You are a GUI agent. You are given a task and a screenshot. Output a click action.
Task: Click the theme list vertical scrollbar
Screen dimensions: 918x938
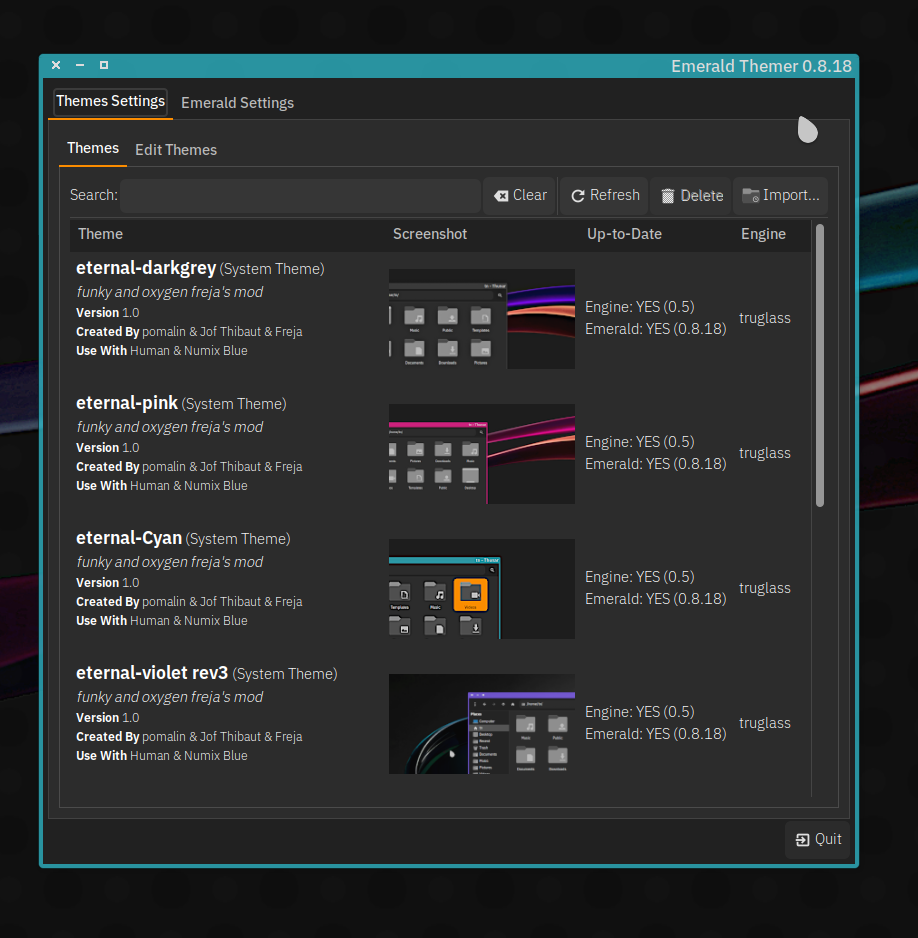pos(820,366)
